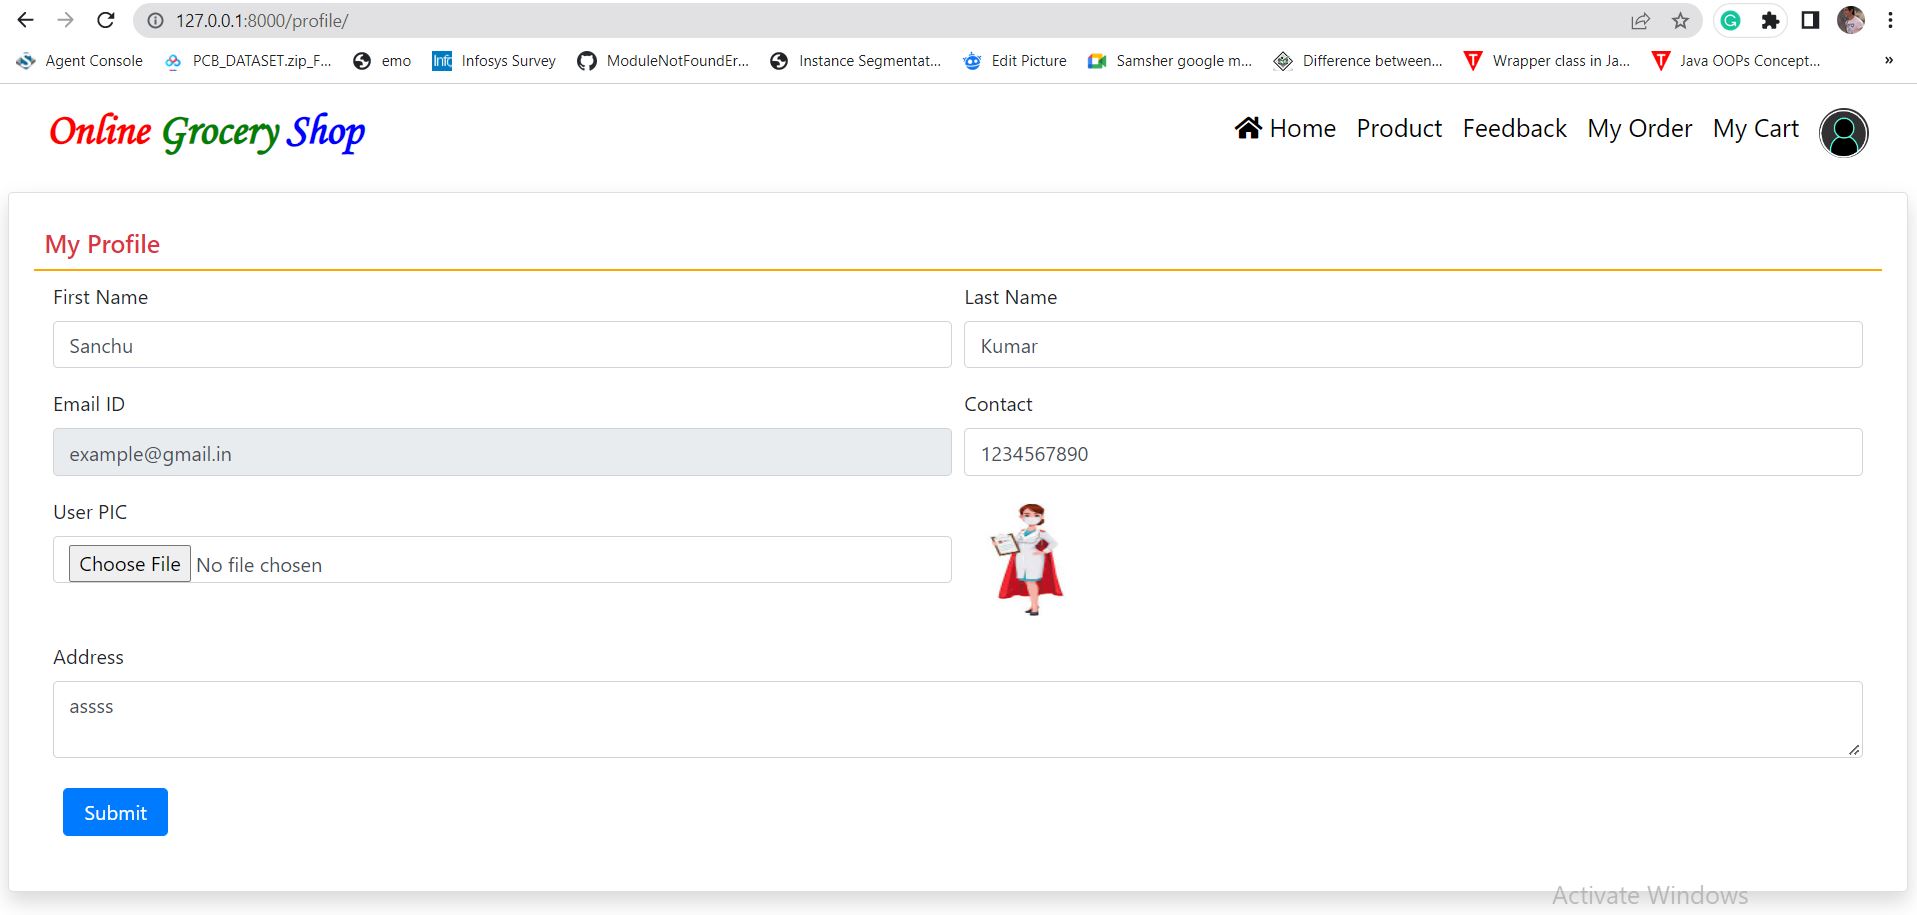Viewport: 1917px width, 915px height.
Task: Click the user avatar icon in navbar
Action: pos(1842,133)
